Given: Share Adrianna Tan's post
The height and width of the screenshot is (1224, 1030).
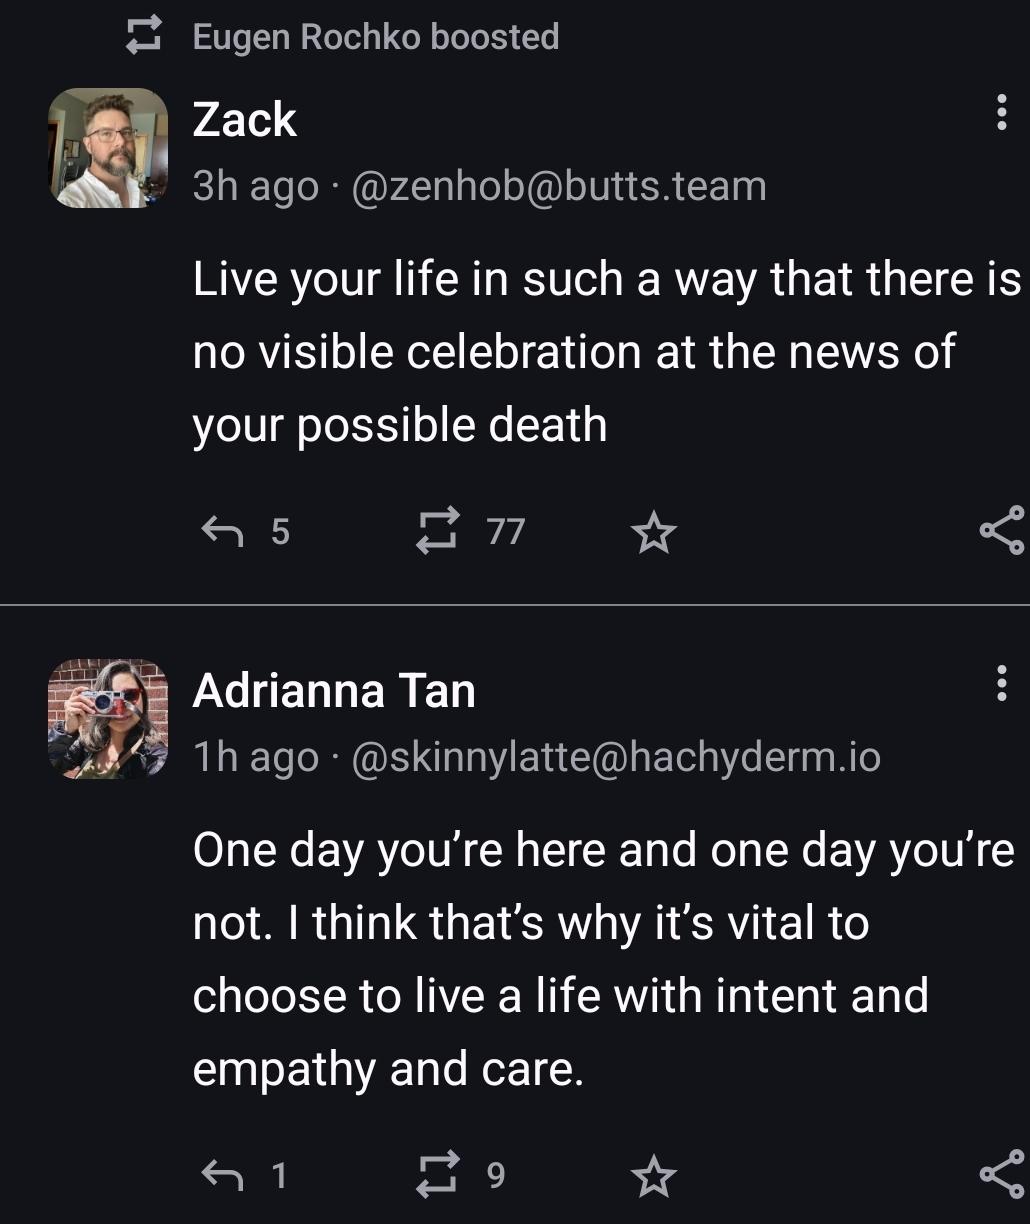Looking at the screenshot, I should pyautogui.click(x=1002, y=1174).
